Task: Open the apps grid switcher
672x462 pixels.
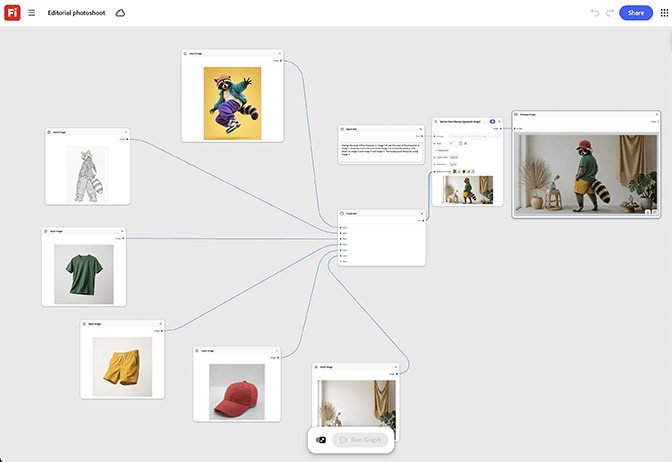Action: [664, 13]
